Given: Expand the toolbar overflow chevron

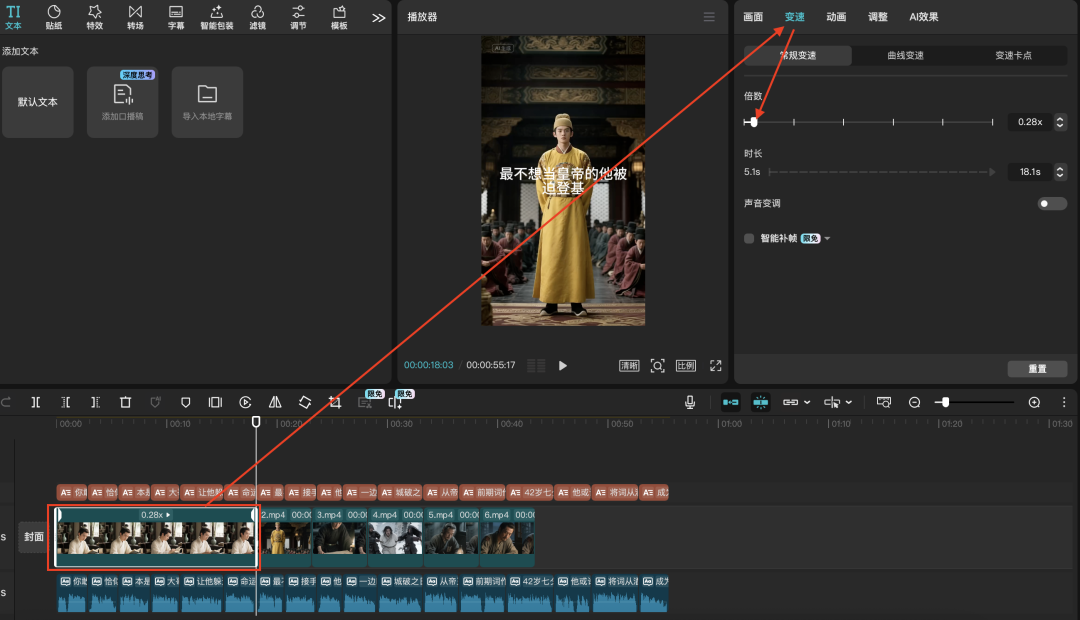Looking at the screenshot, I should [378, 17].
